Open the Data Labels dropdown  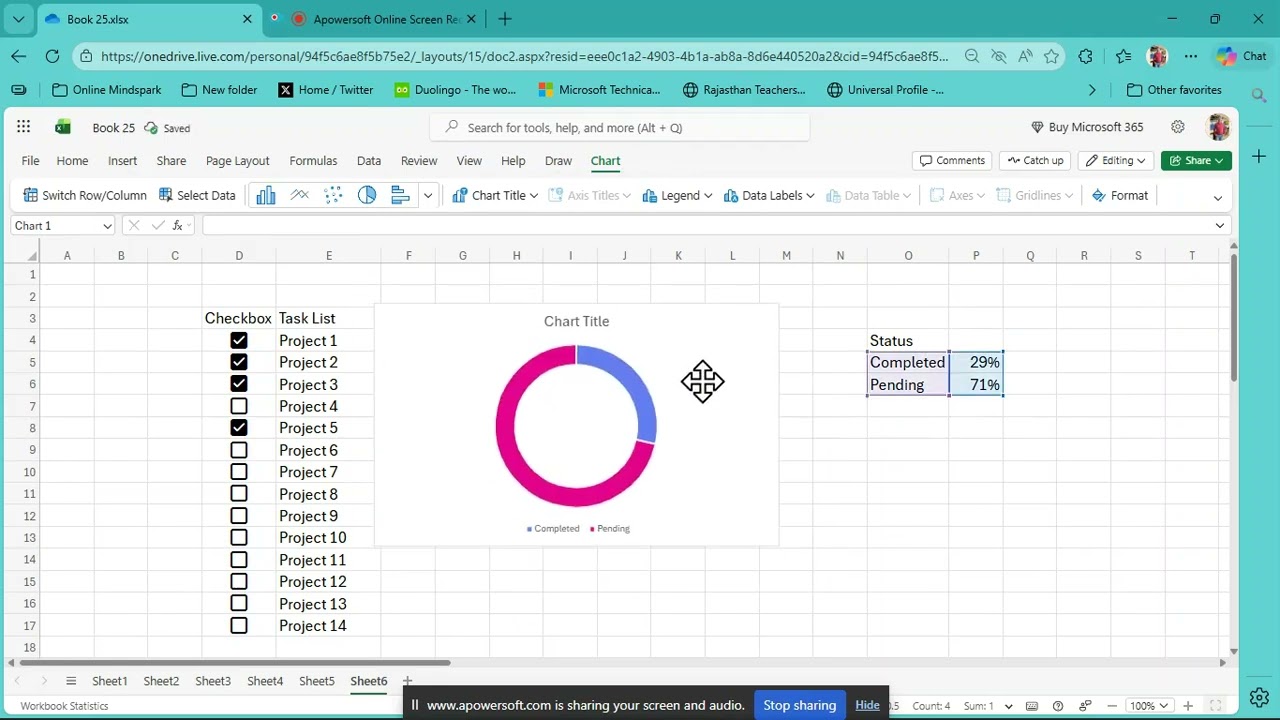tap(768, 195)
